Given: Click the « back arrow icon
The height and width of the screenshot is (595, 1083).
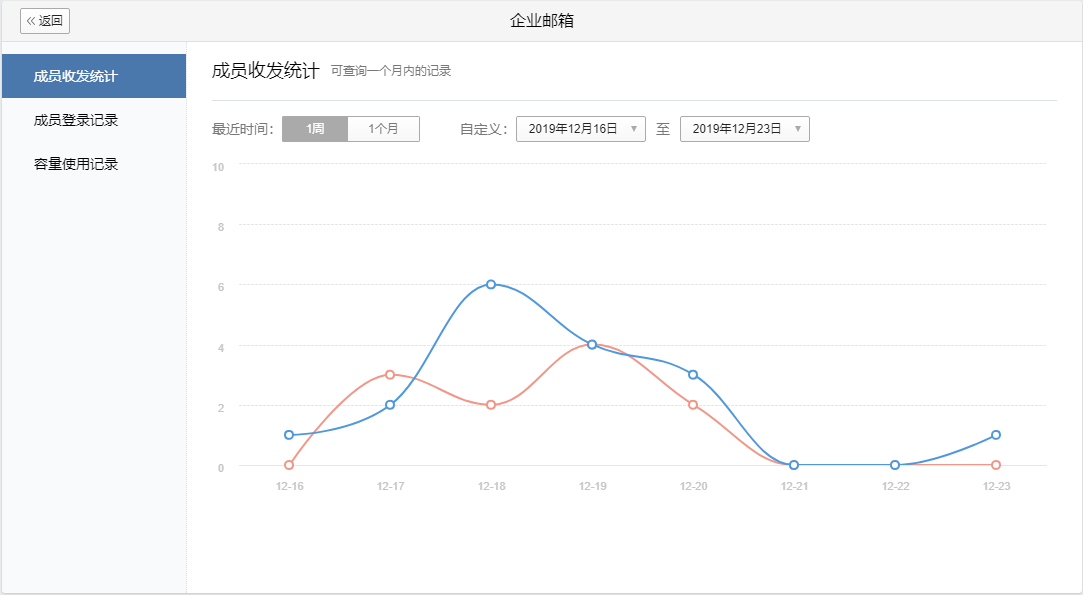Looking at the screenshot, I should [x=32, y=21].
